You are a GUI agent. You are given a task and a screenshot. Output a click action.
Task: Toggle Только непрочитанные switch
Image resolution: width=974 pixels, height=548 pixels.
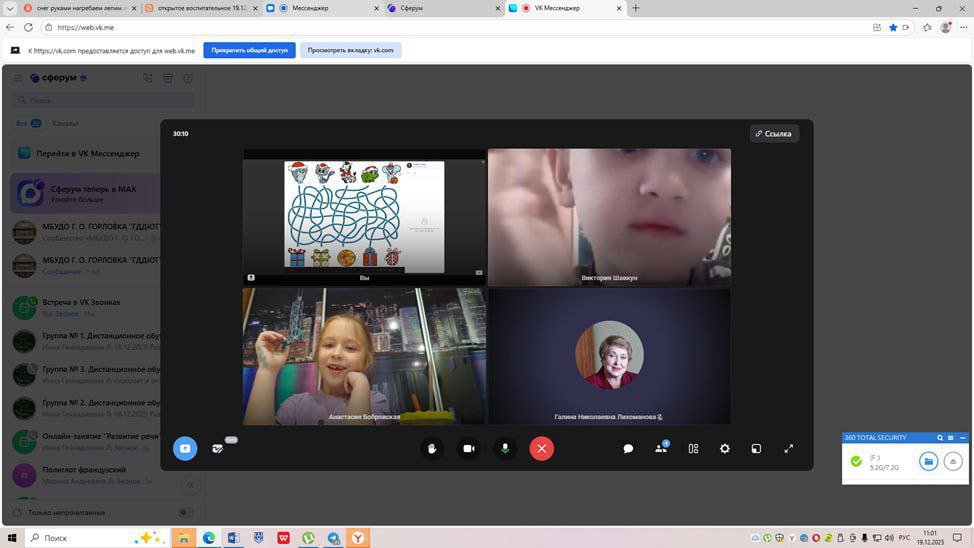click(185, 513)
